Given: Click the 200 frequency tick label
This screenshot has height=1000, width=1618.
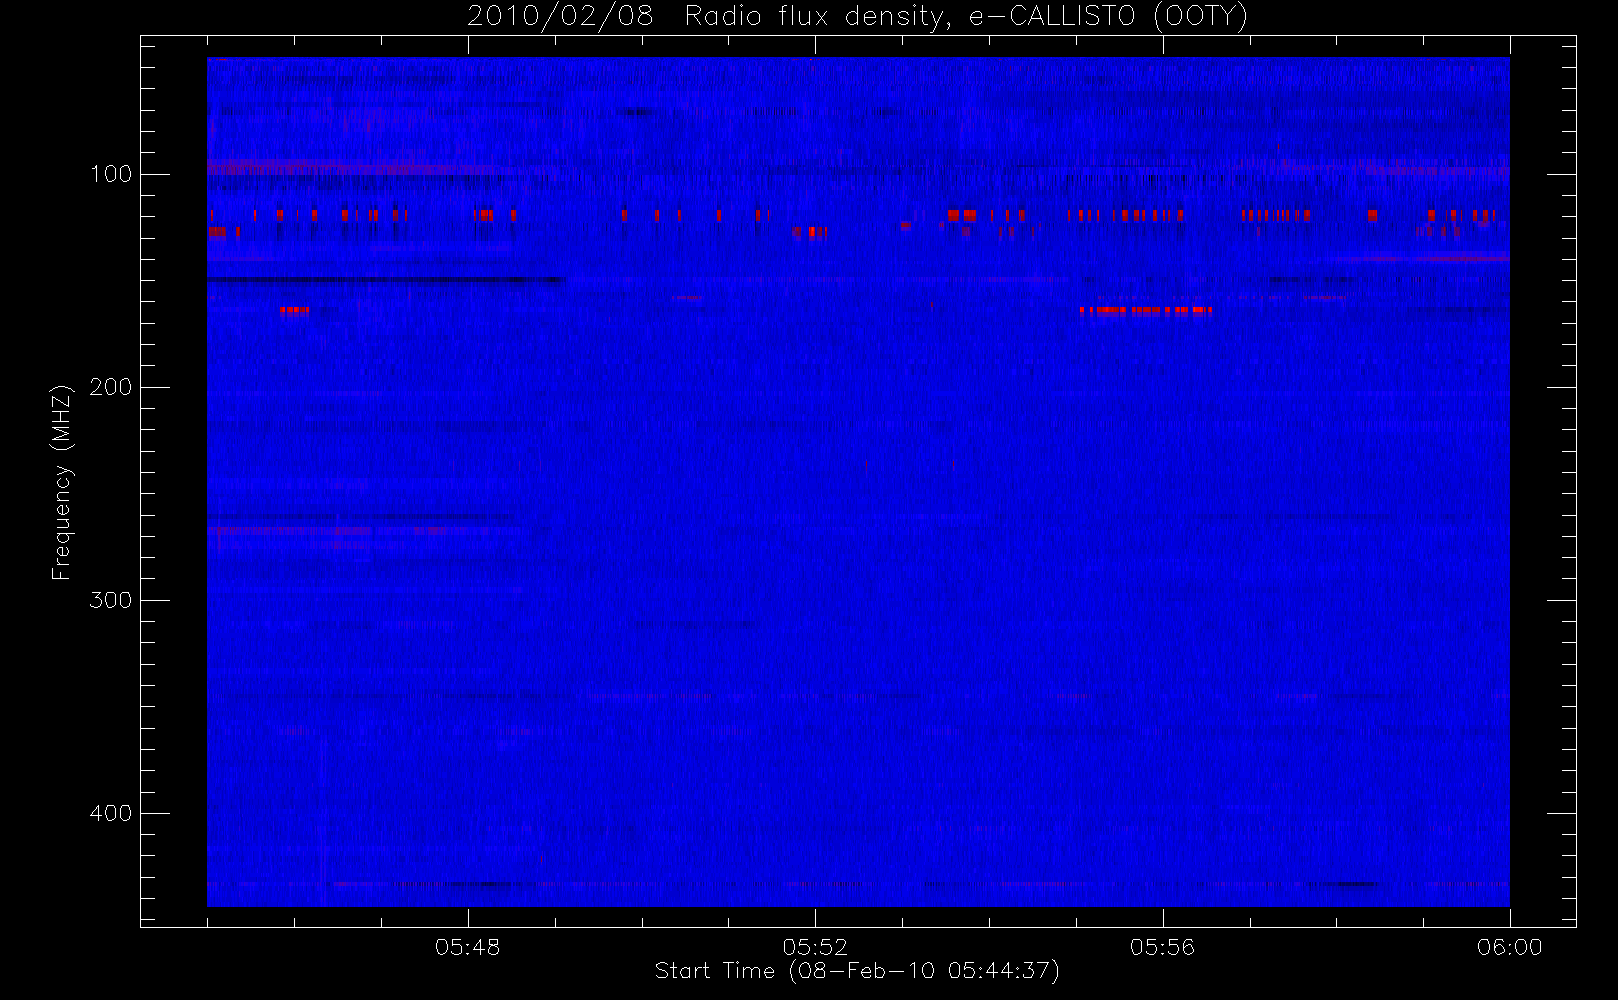Looking at the screenshot, I should click(x=110, y=387).
